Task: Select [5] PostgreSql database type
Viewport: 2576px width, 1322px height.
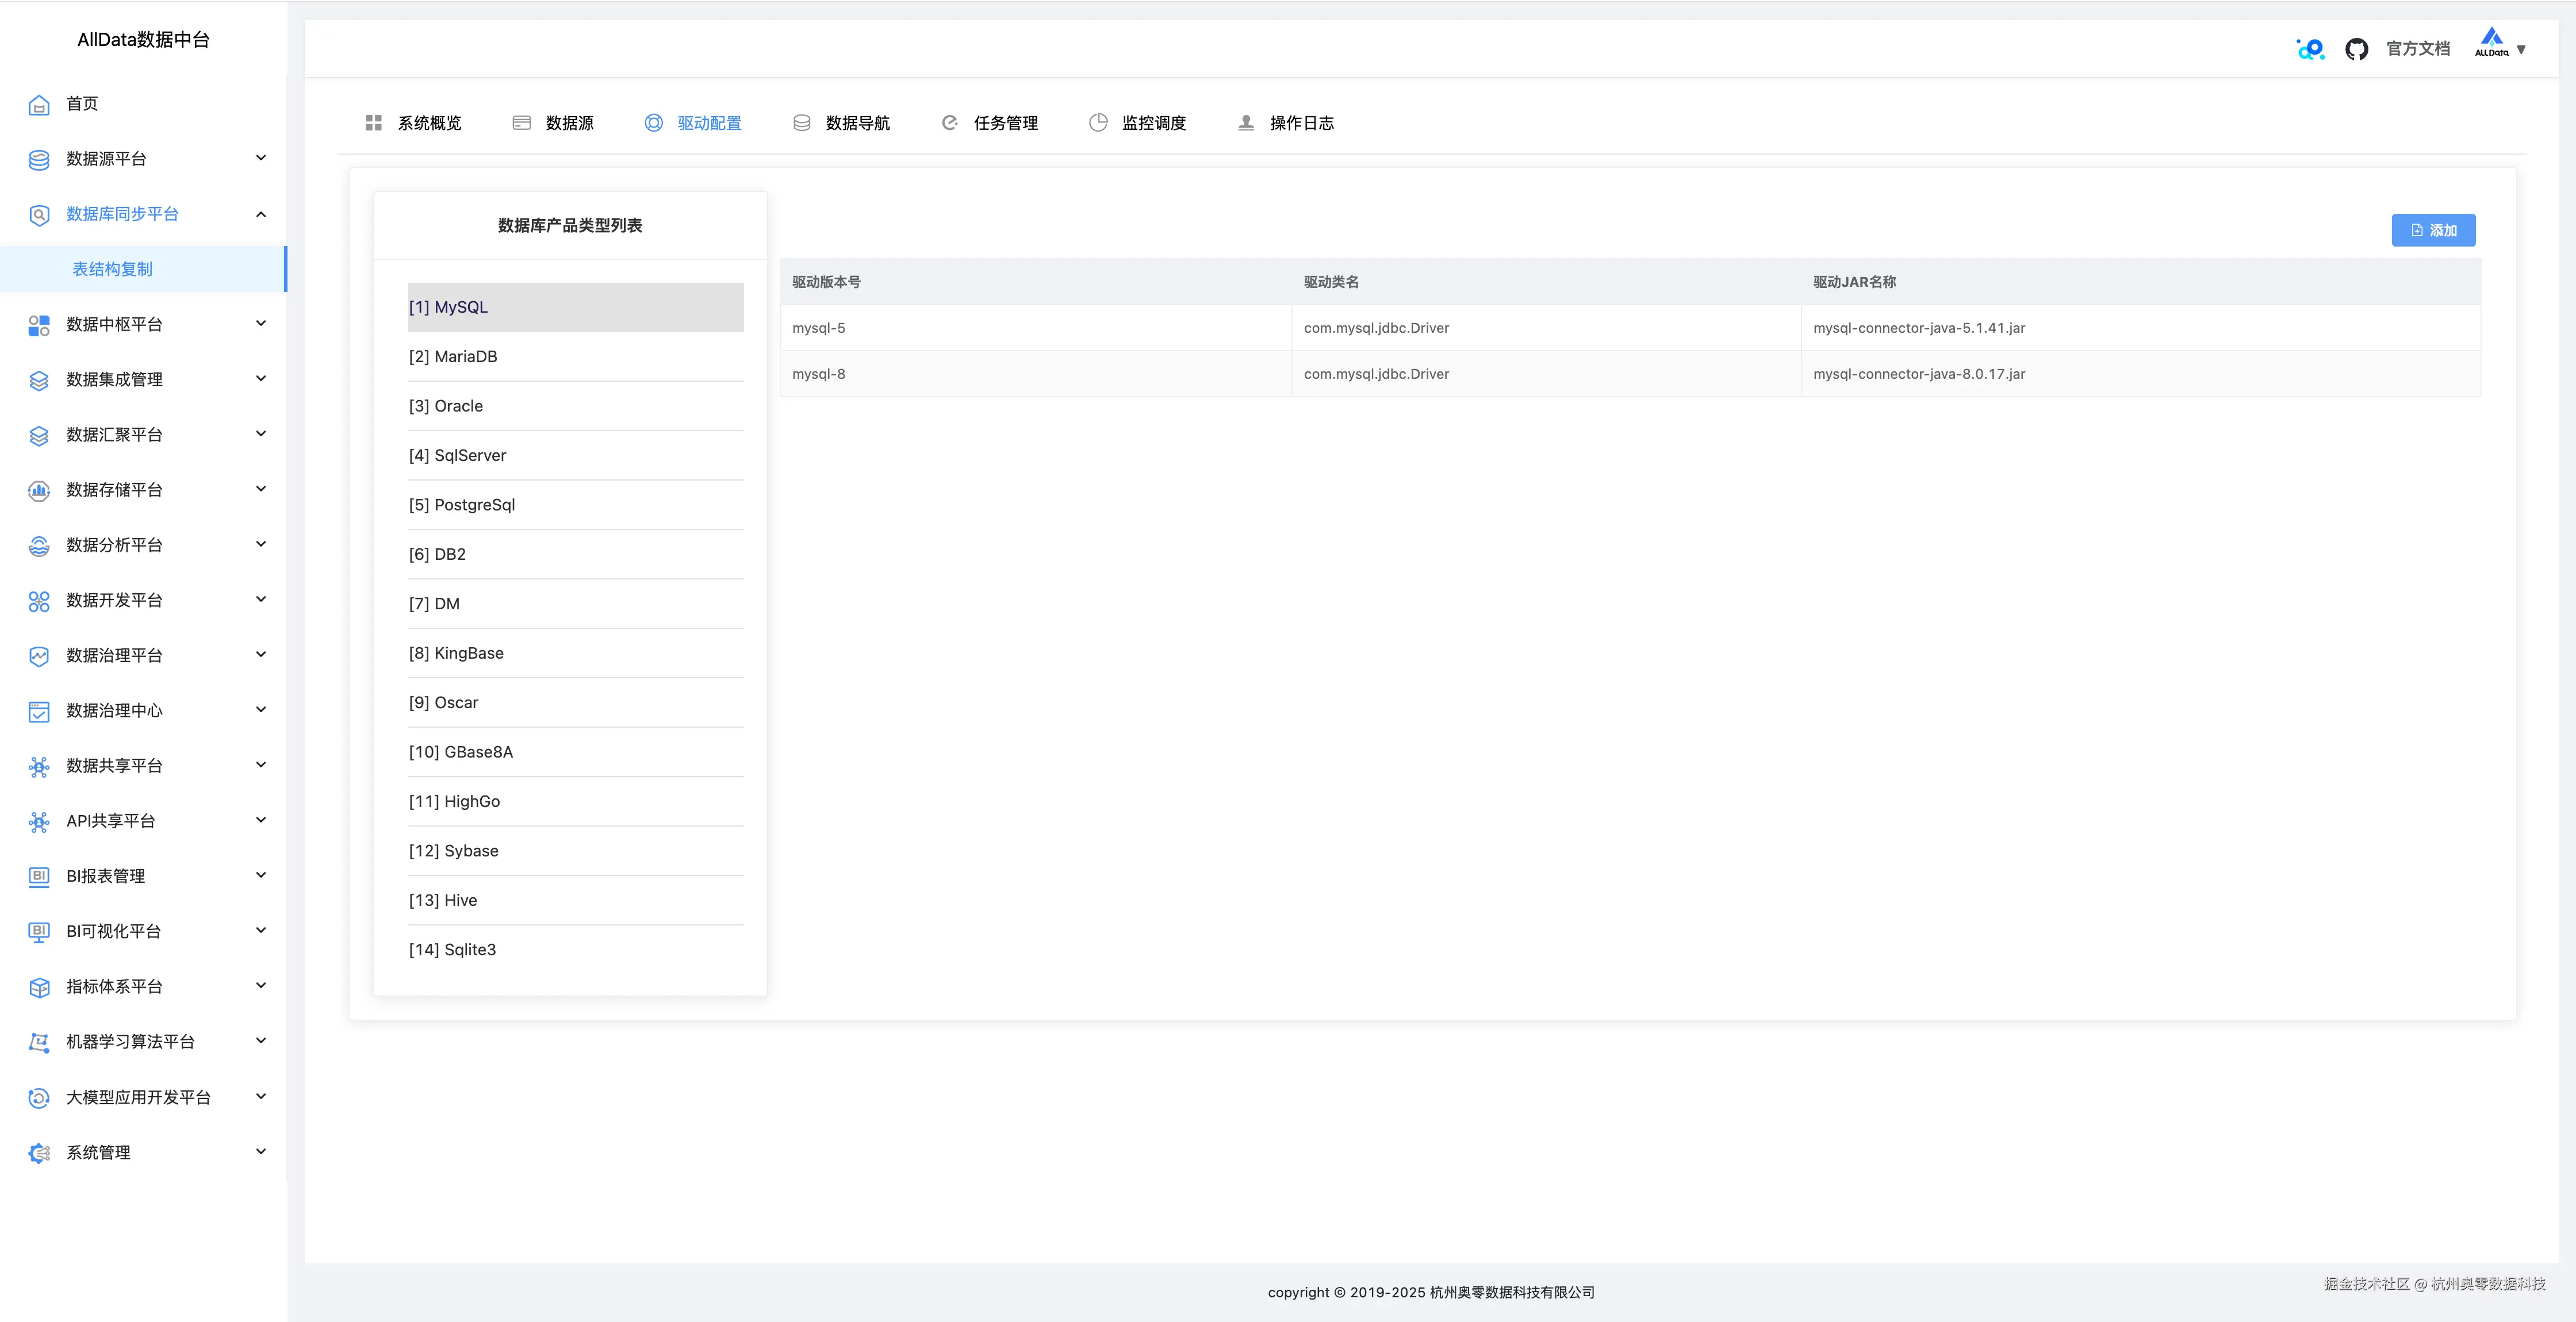Action: tap(462, 505)
